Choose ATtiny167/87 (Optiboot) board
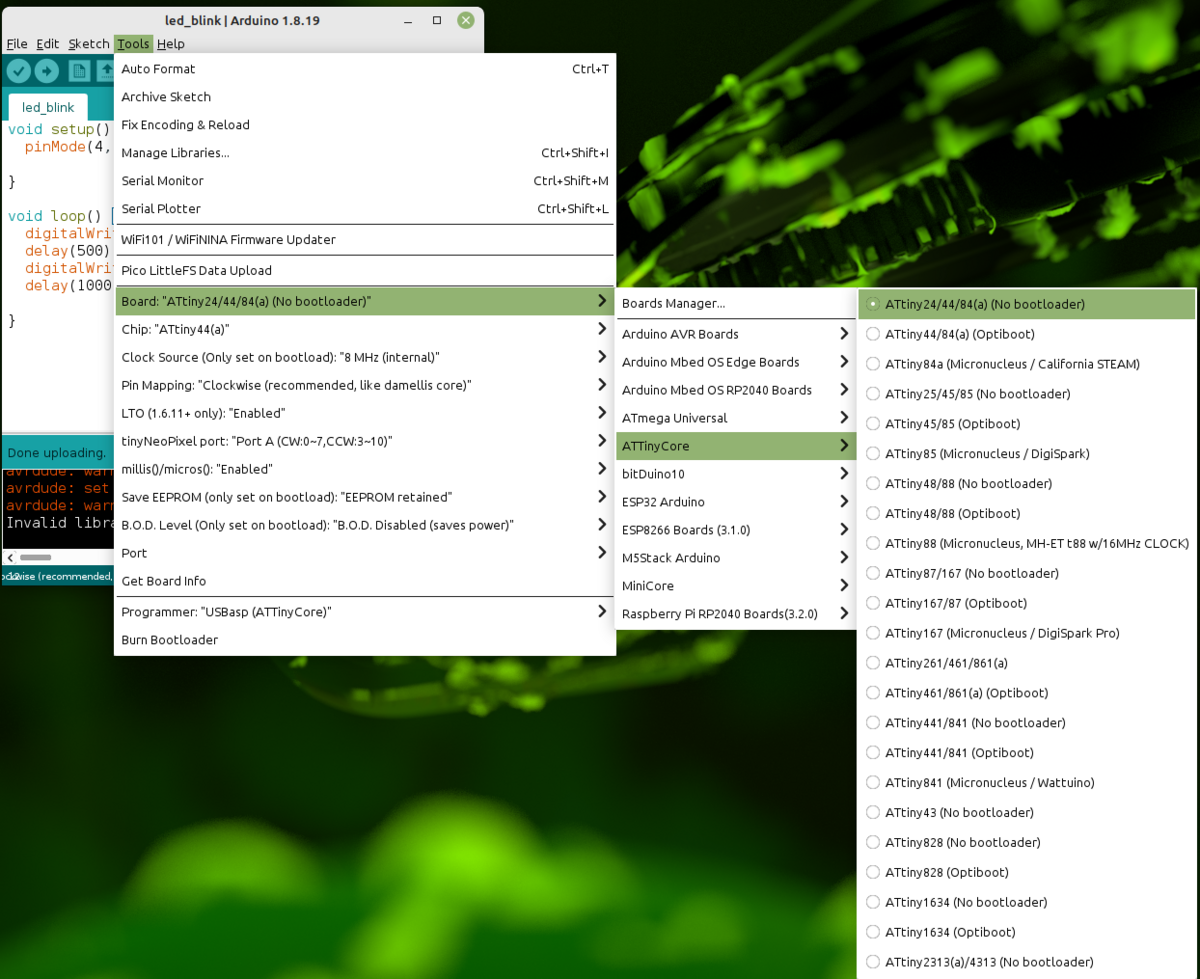Viewport: 1200px width, 979px height. click(1027, 603)
